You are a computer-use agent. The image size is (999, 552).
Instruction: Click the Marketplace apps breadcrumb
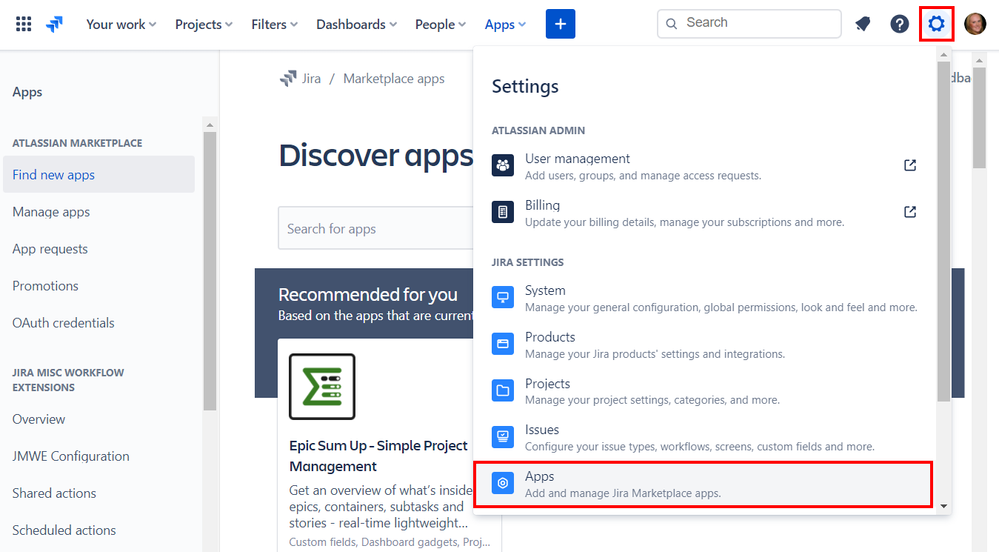coord(394,78)
